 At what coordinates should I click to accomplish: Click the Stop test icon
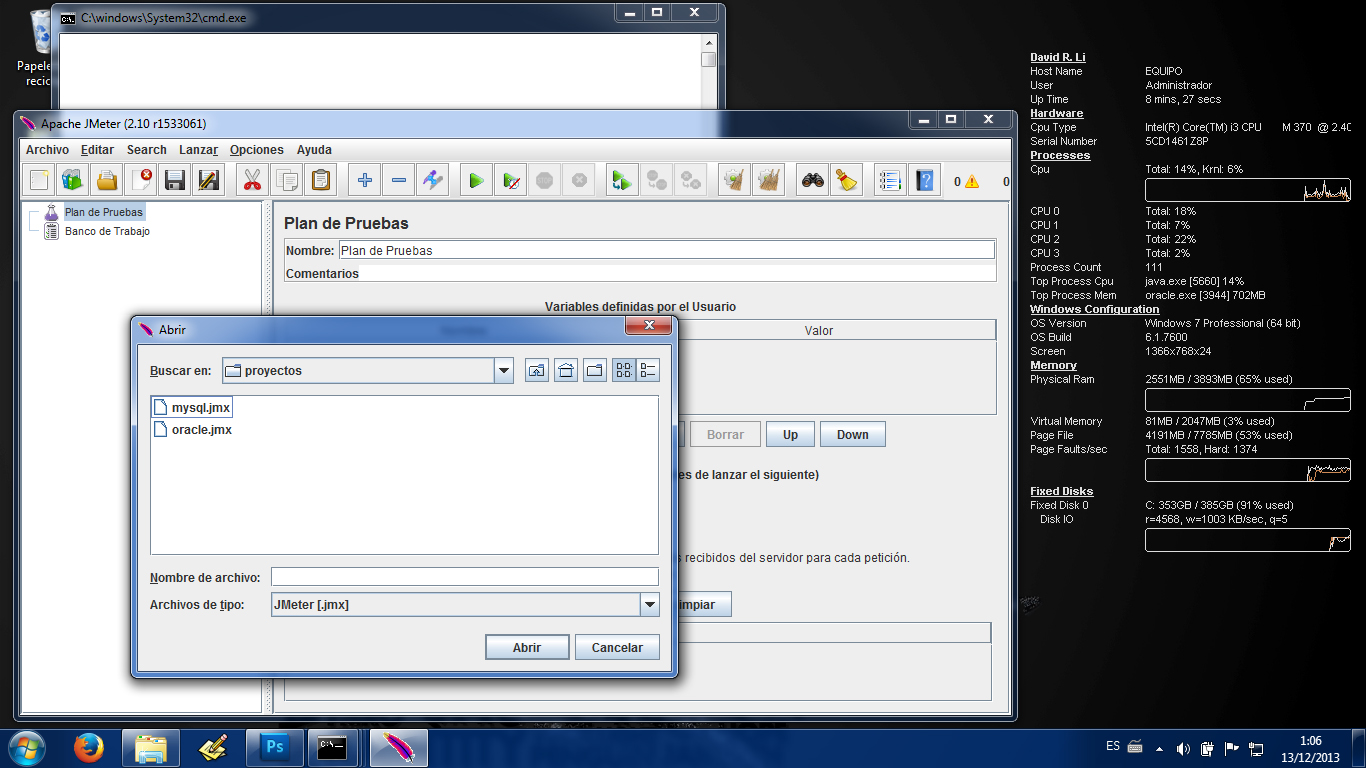tap(544, 181)
